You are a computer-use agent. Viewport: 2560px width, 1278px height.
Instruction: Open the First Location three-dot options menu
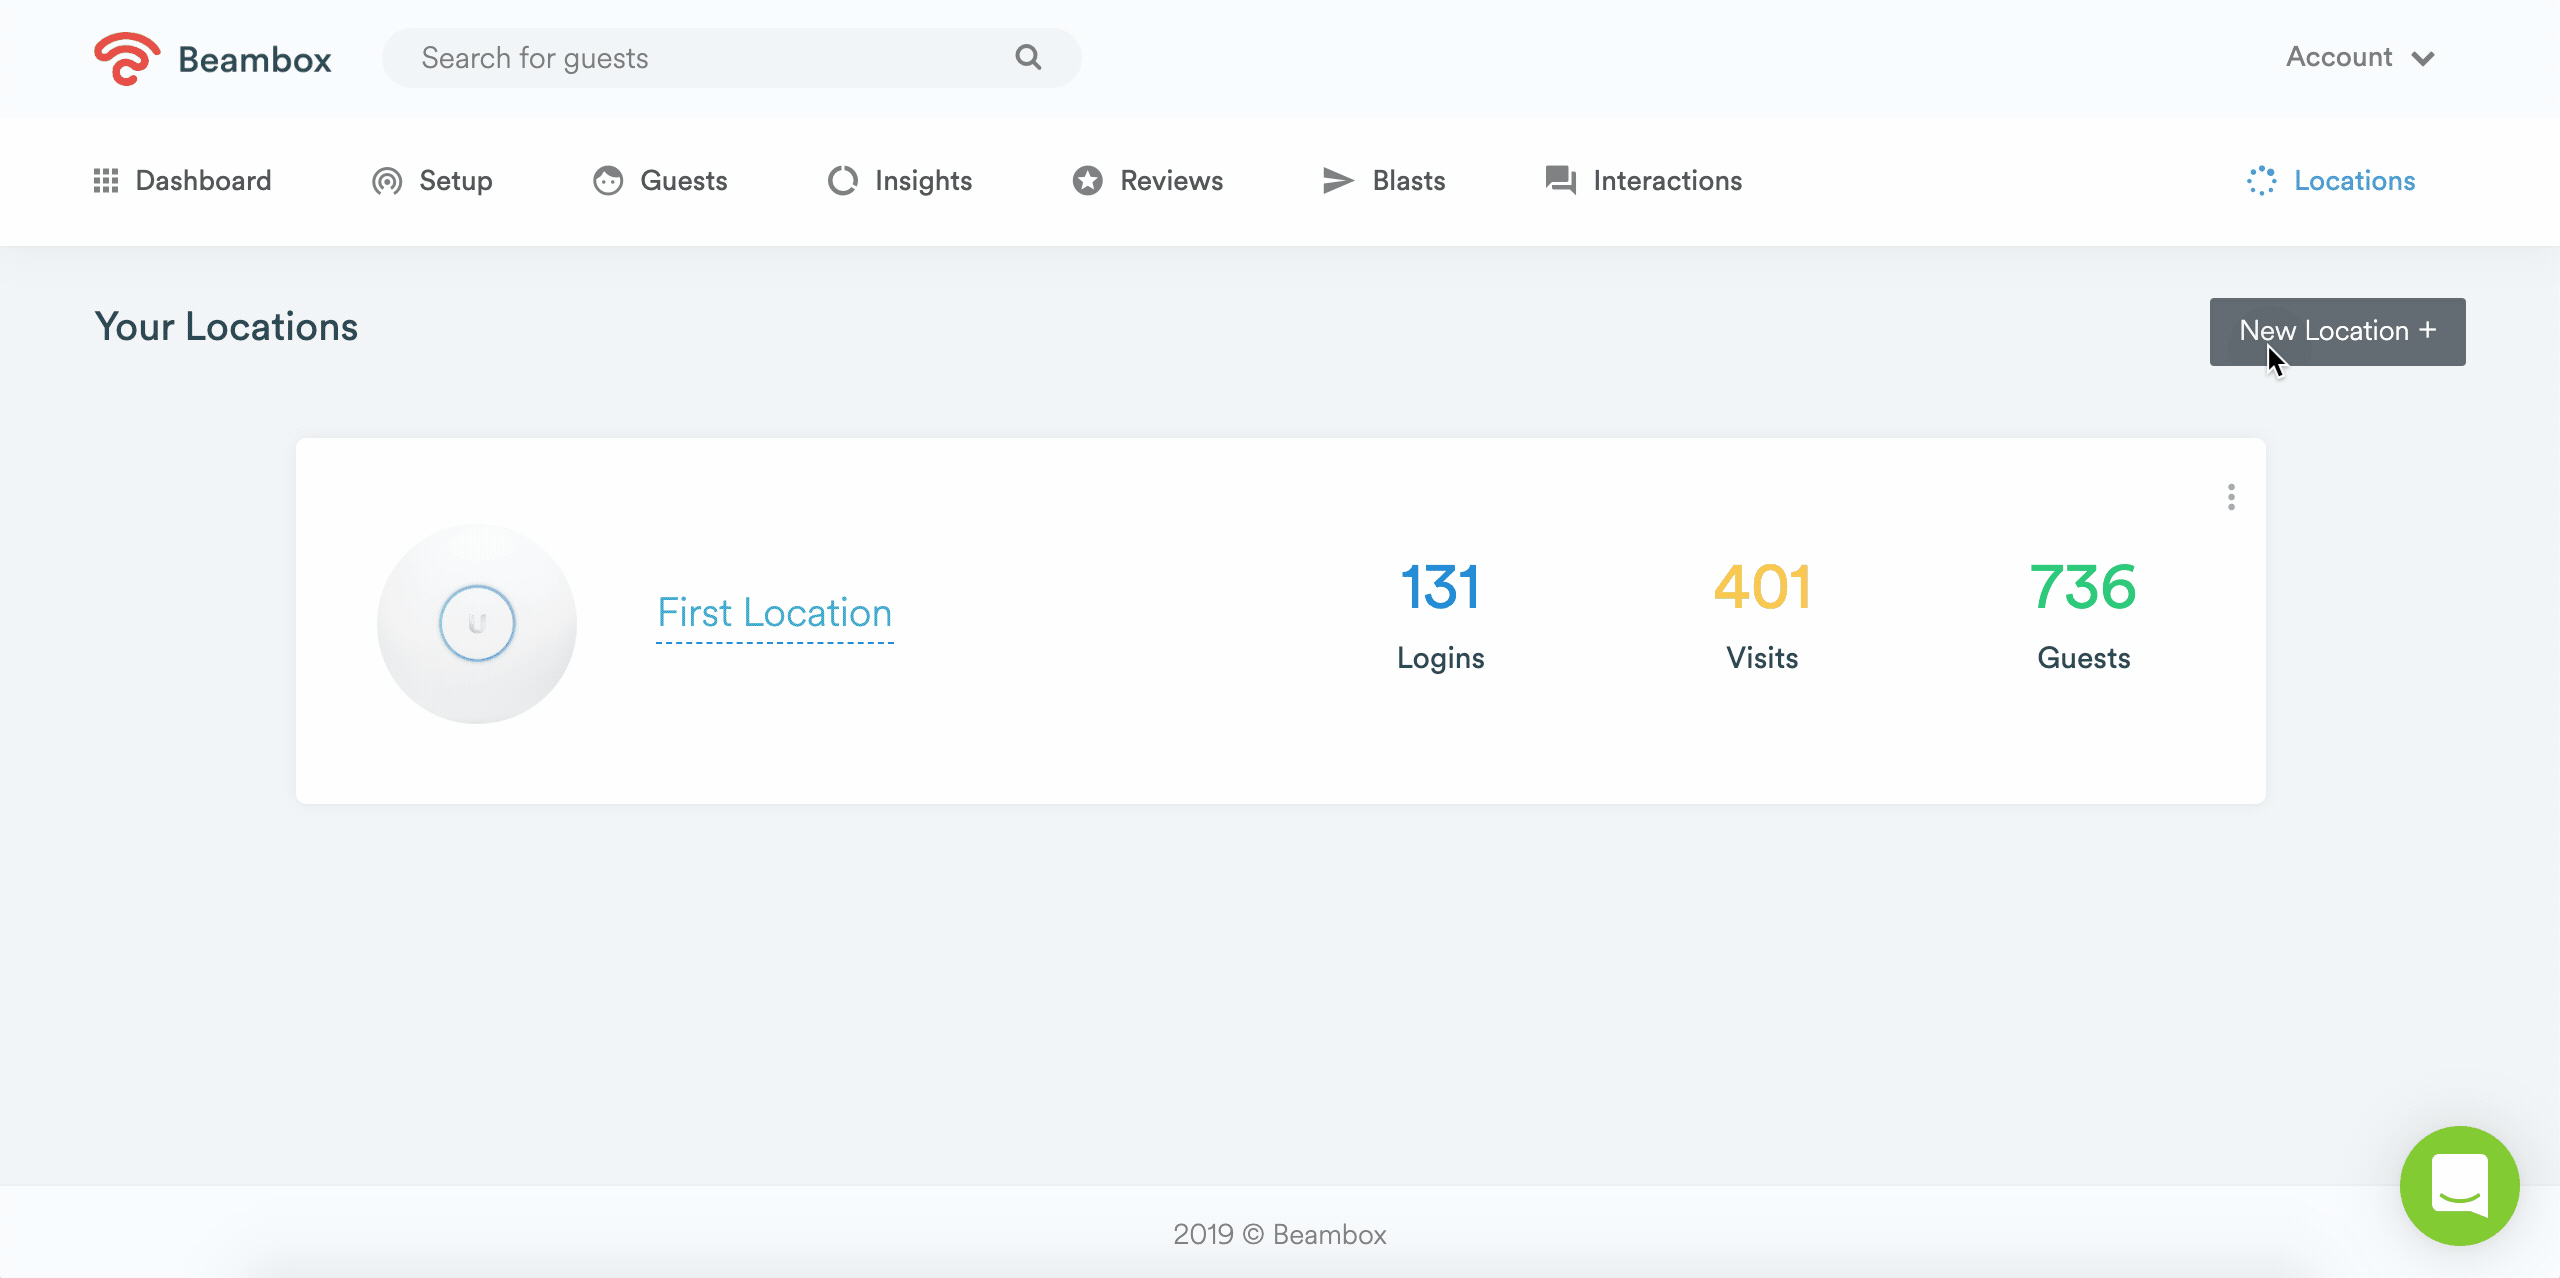(x=2231, y=497)
